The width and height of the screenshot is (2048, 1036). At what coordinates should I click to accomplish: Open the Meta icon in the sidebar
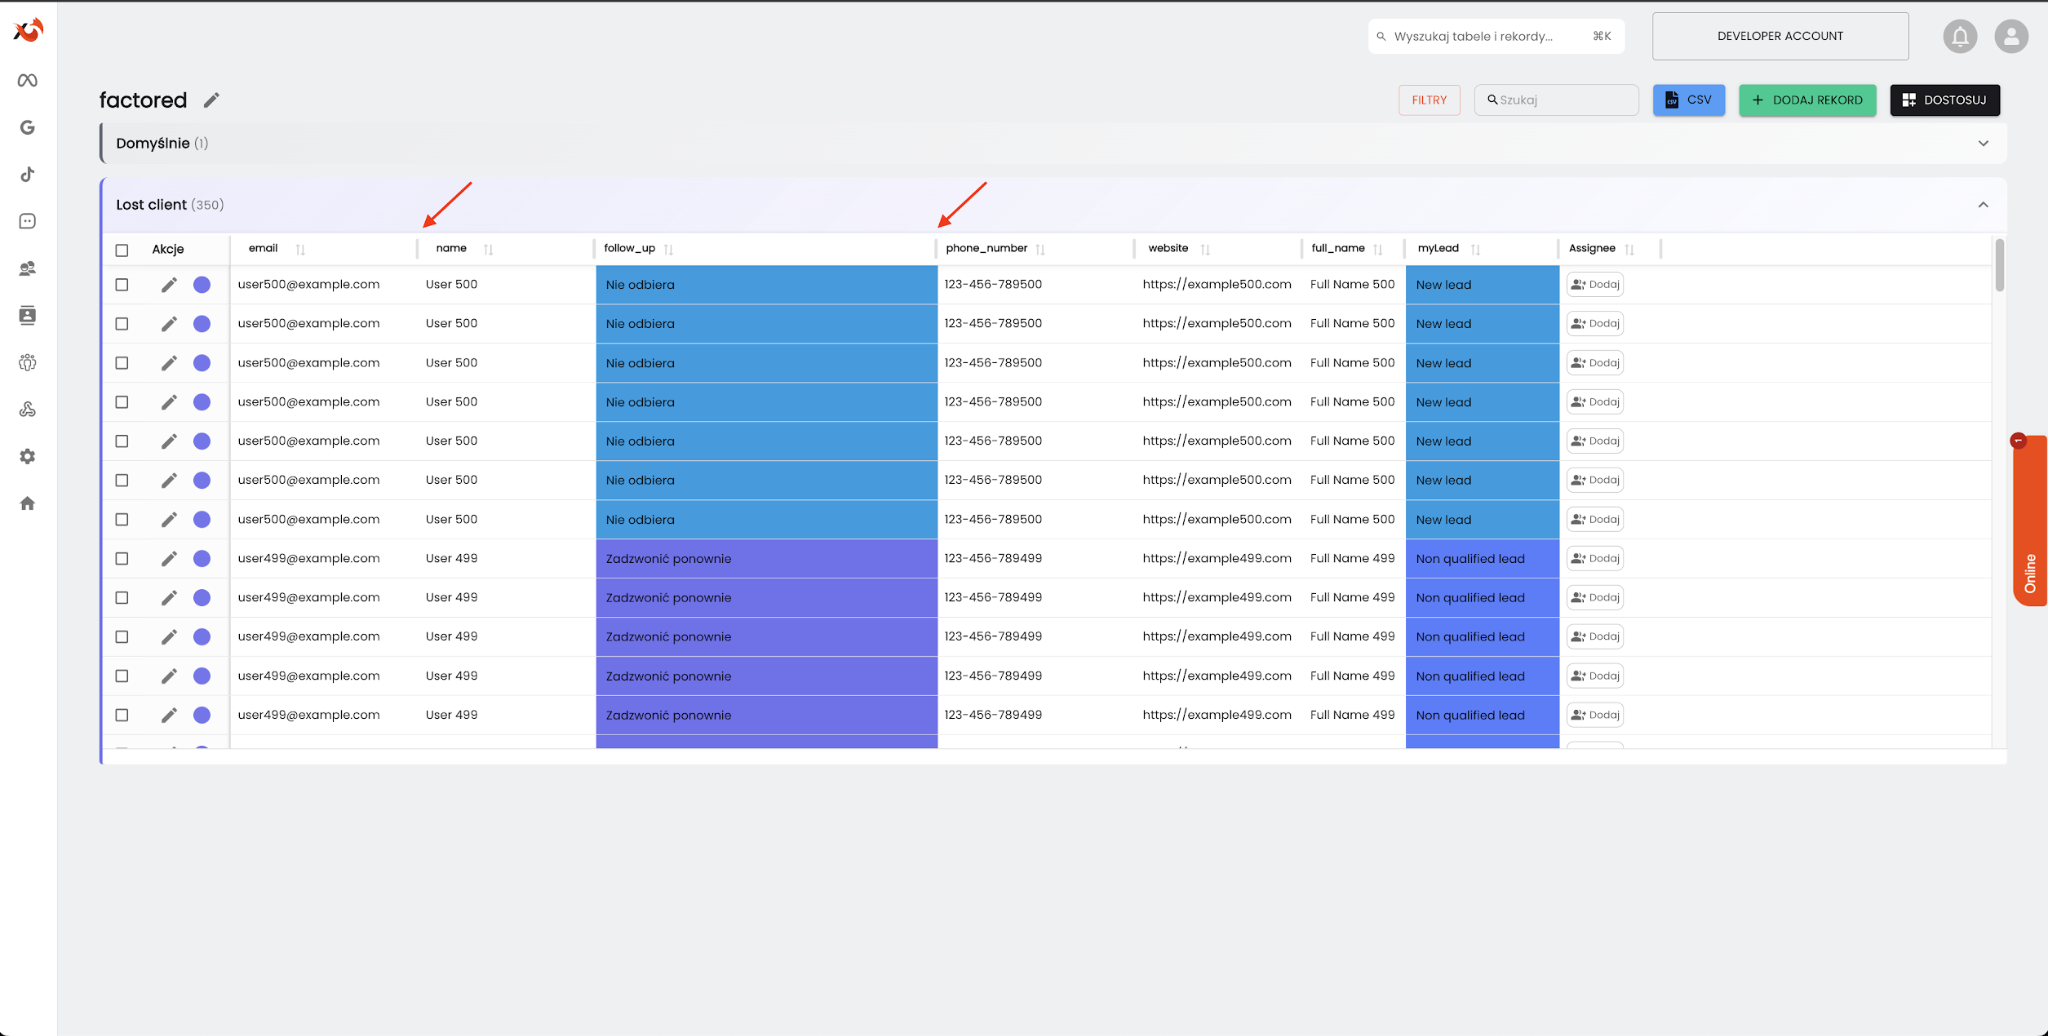coord(28,80)
